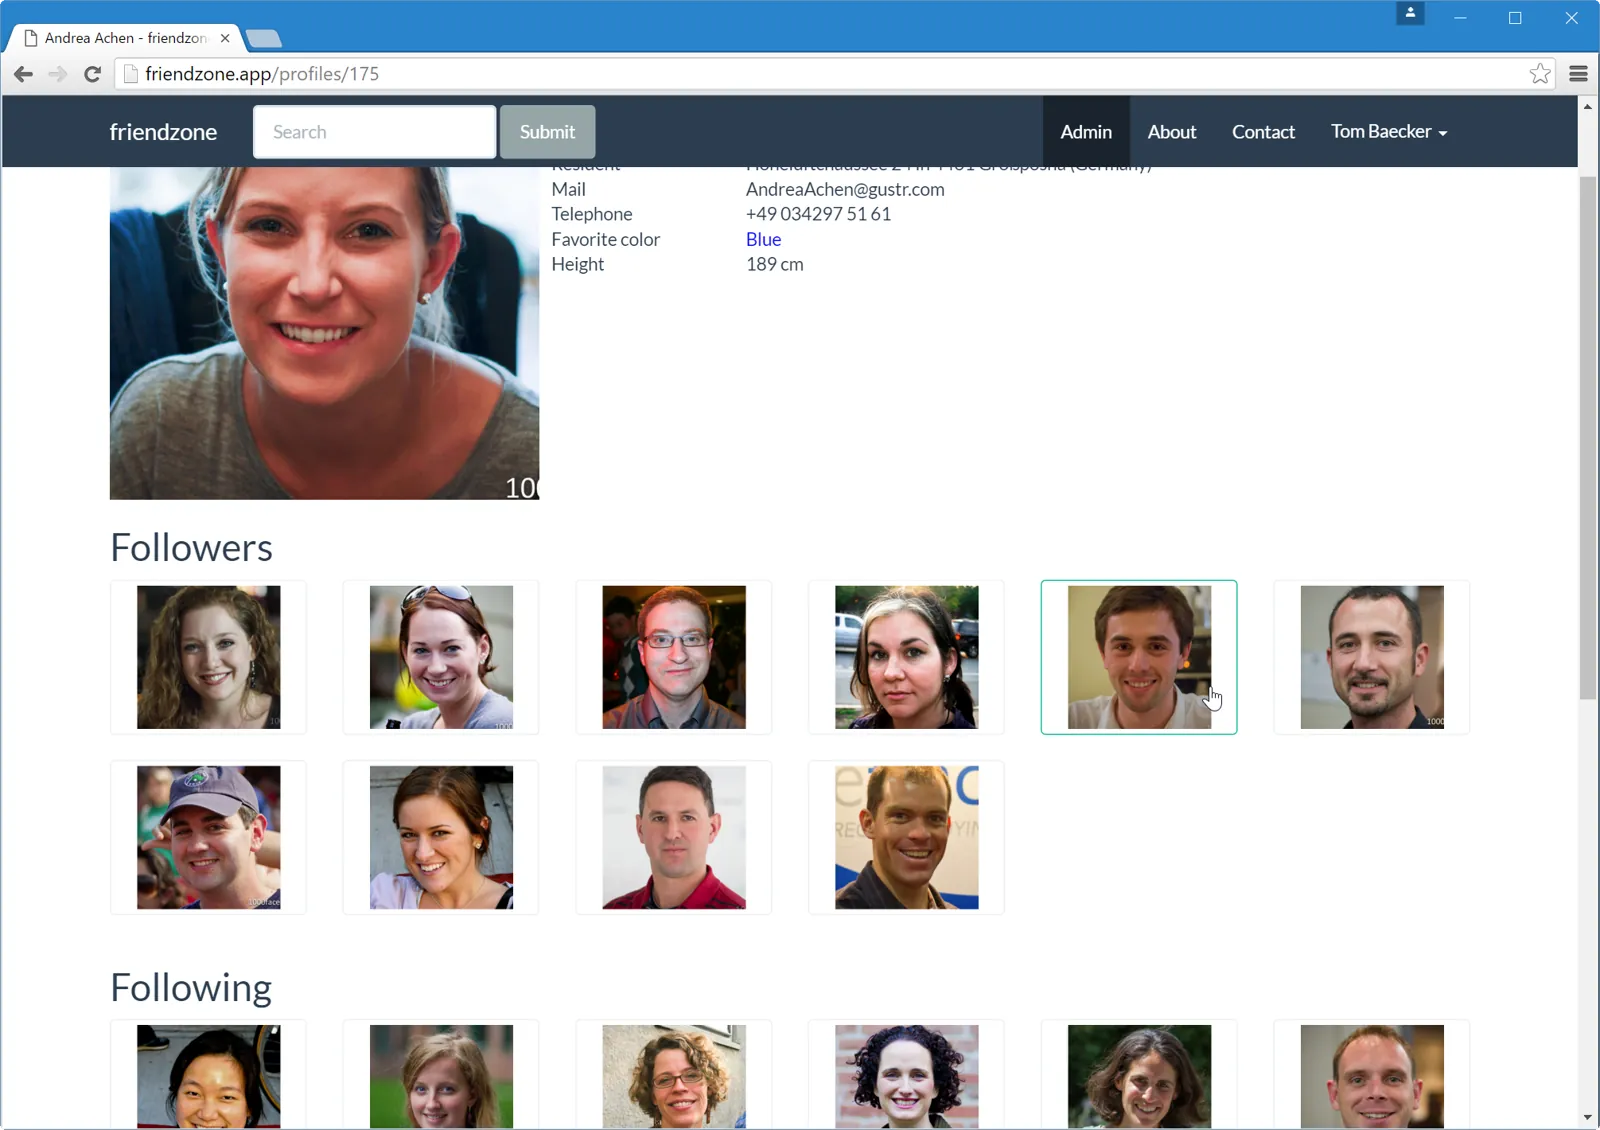Viewport: 1600px width, 1130px height.
Task: Open follower man with goatee beard
Action: tap(1372, 657)
